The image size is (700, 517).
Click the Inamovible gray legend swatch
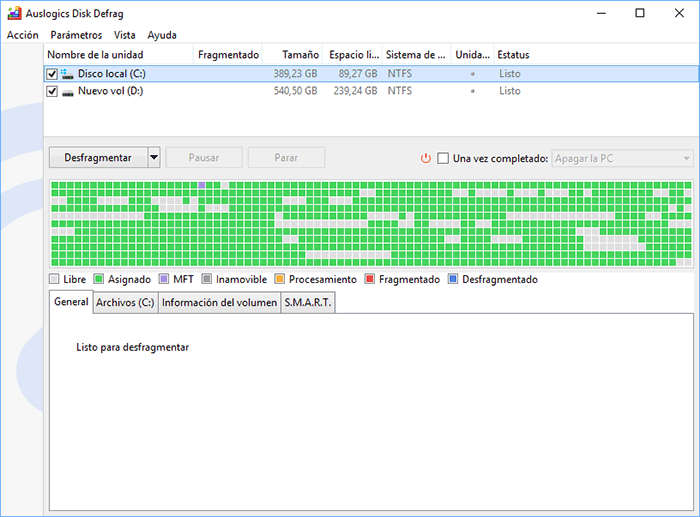coord(206,279)
